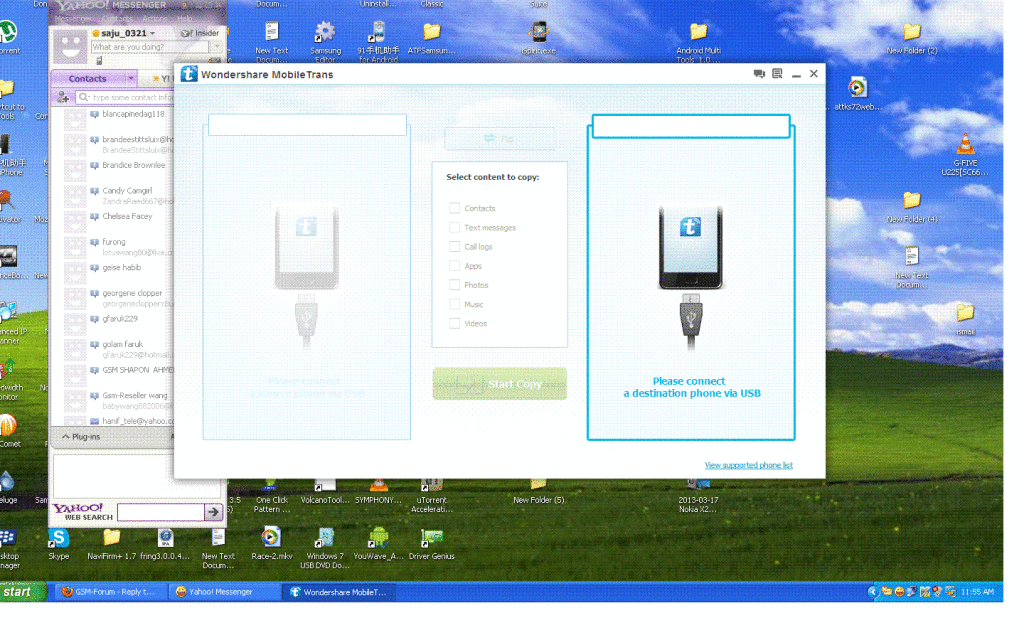The height and width of the screenshot is (640, 1024).
Task: Click the Wondershare MobileTrans logo icon in title bar
Action: [189, 74]
